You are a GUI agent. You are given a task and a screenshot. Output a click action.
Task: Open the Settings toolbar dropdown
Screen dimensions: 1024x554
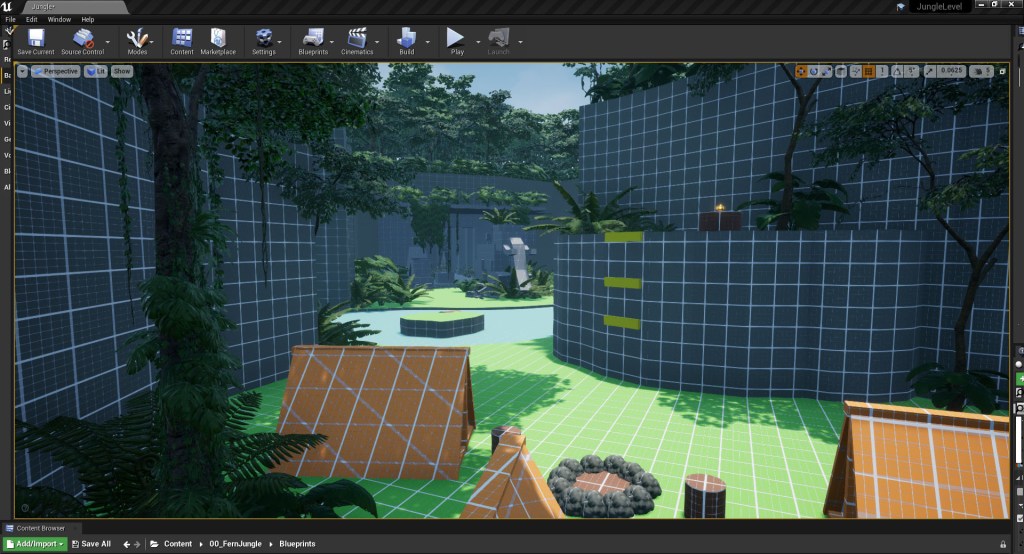(x=264, y=39)
